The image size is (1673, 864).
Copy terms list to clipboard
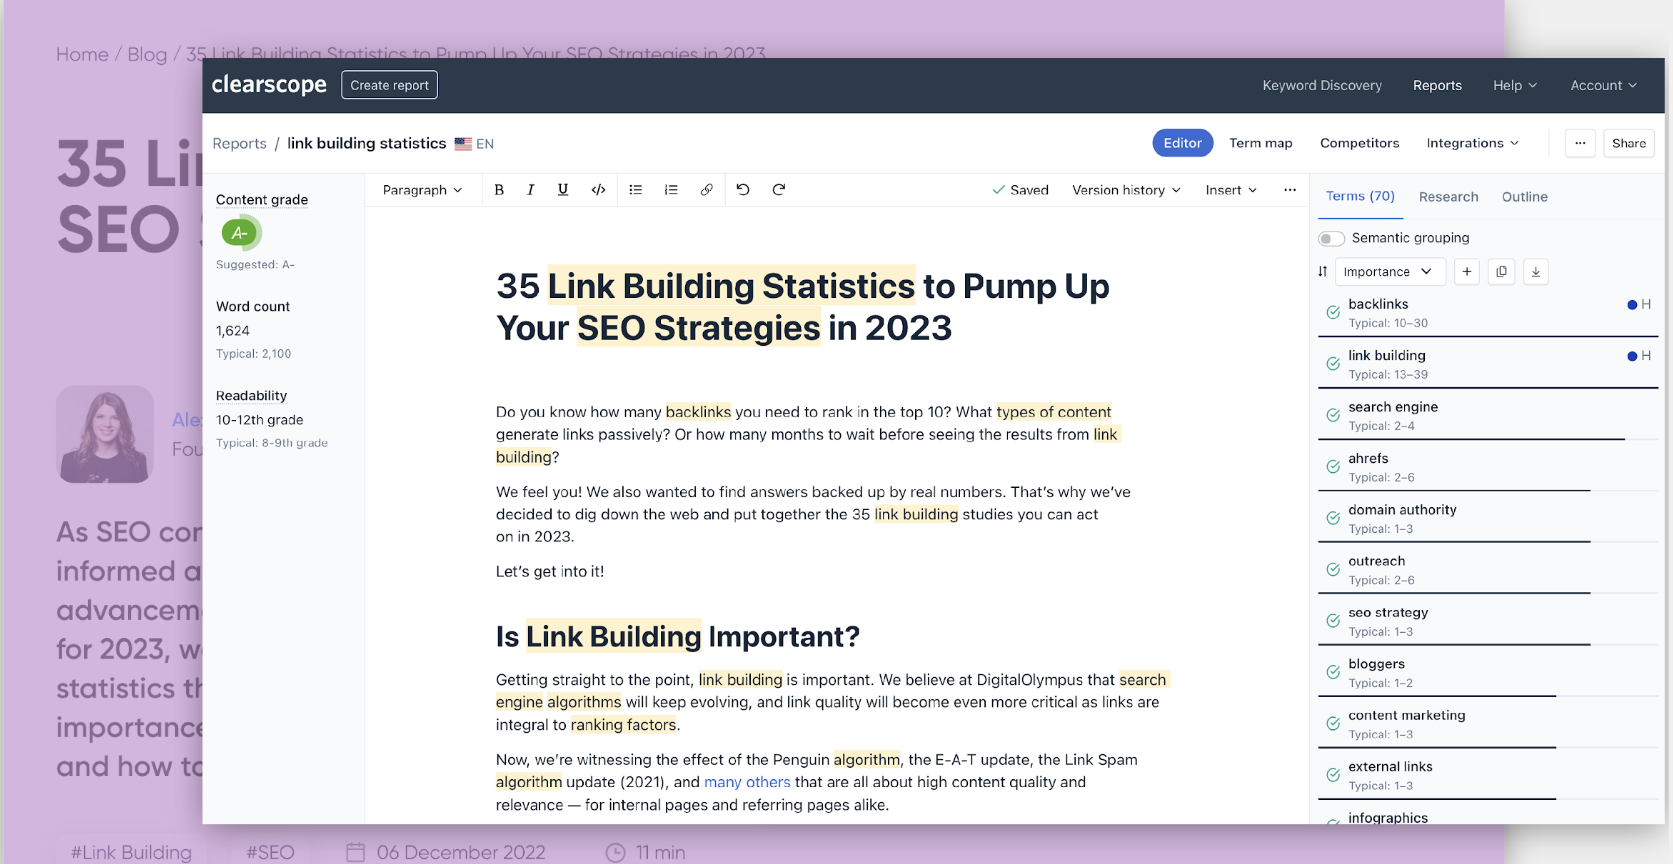[x=1501, y=272]
